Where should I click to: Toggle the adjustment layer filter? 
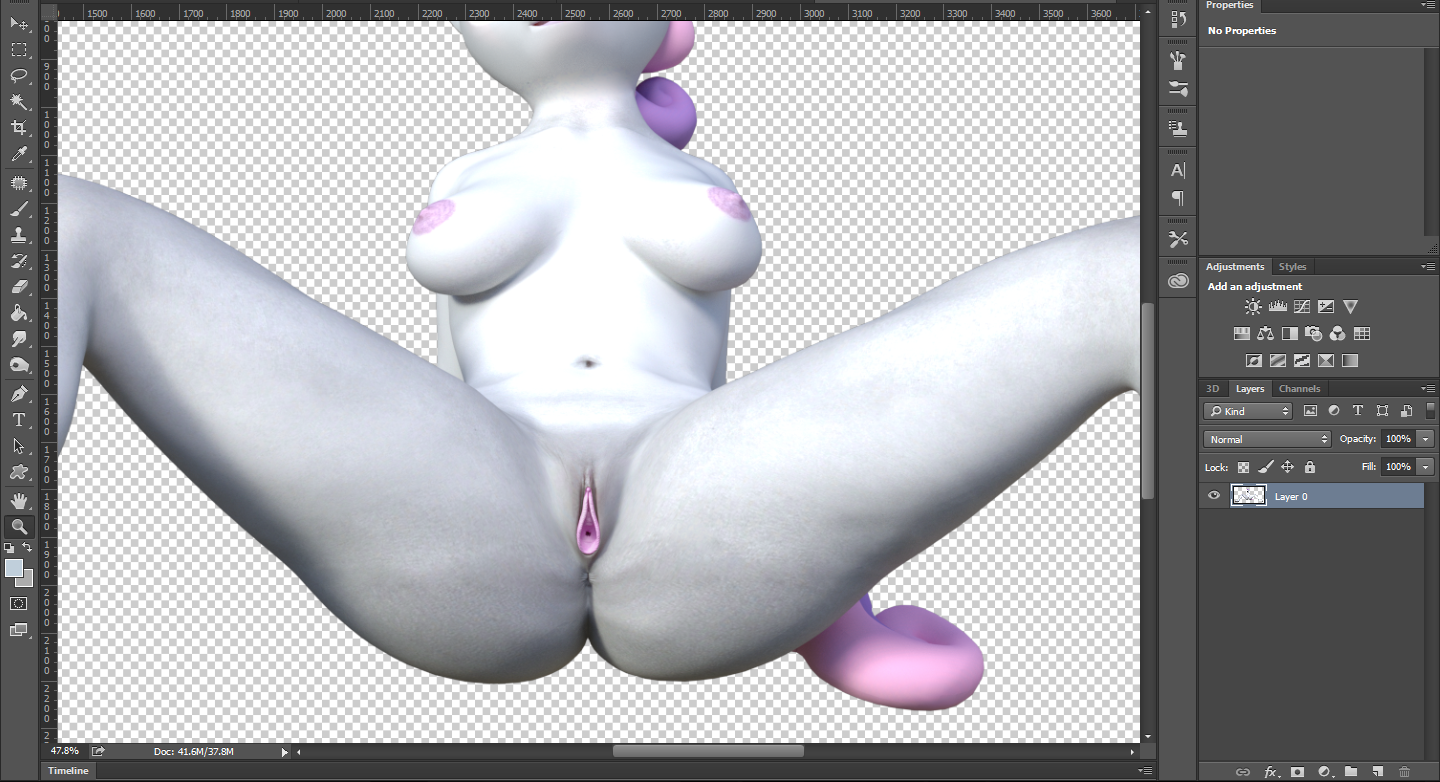click(x=1334, y=411)
